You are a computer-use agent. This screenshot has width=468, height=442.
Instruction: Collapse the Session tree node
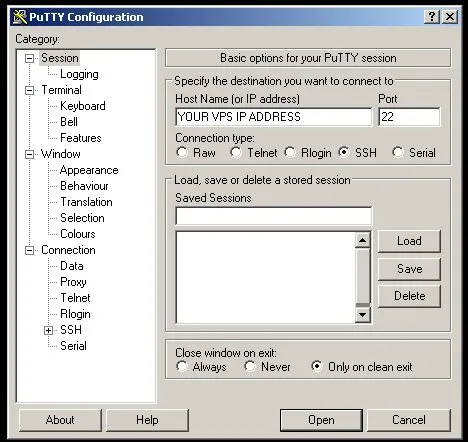pyautogui.click(x=29, y=59)
